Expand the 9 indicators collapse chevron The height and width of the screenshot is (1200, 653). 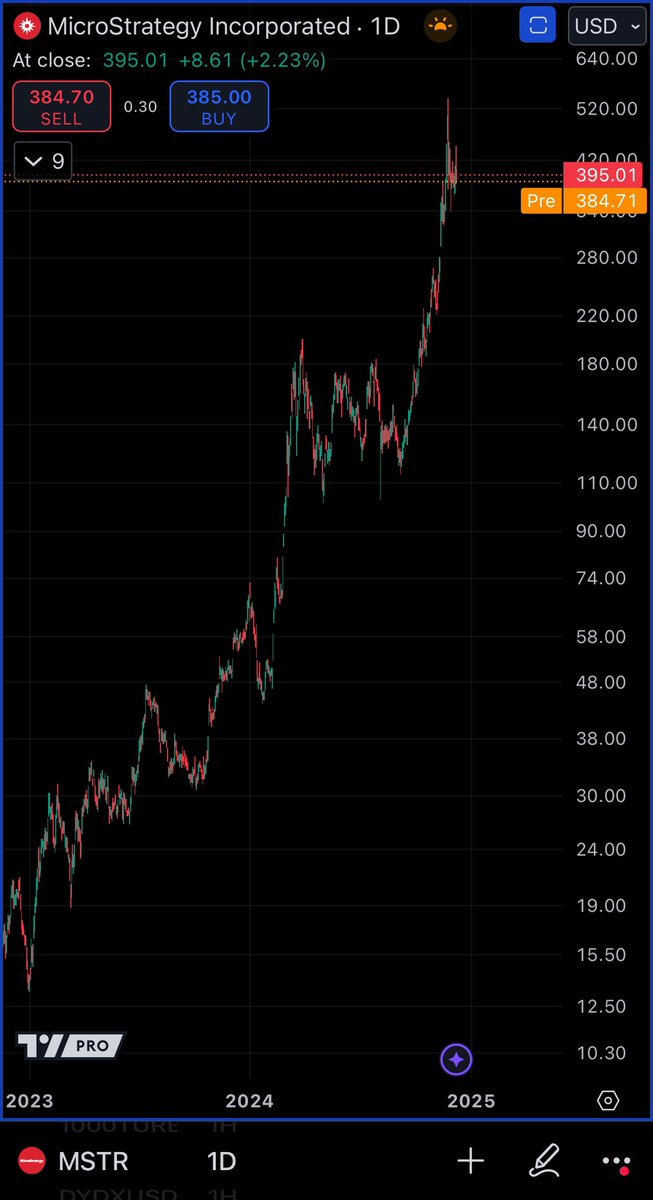[x=43, y=161]
